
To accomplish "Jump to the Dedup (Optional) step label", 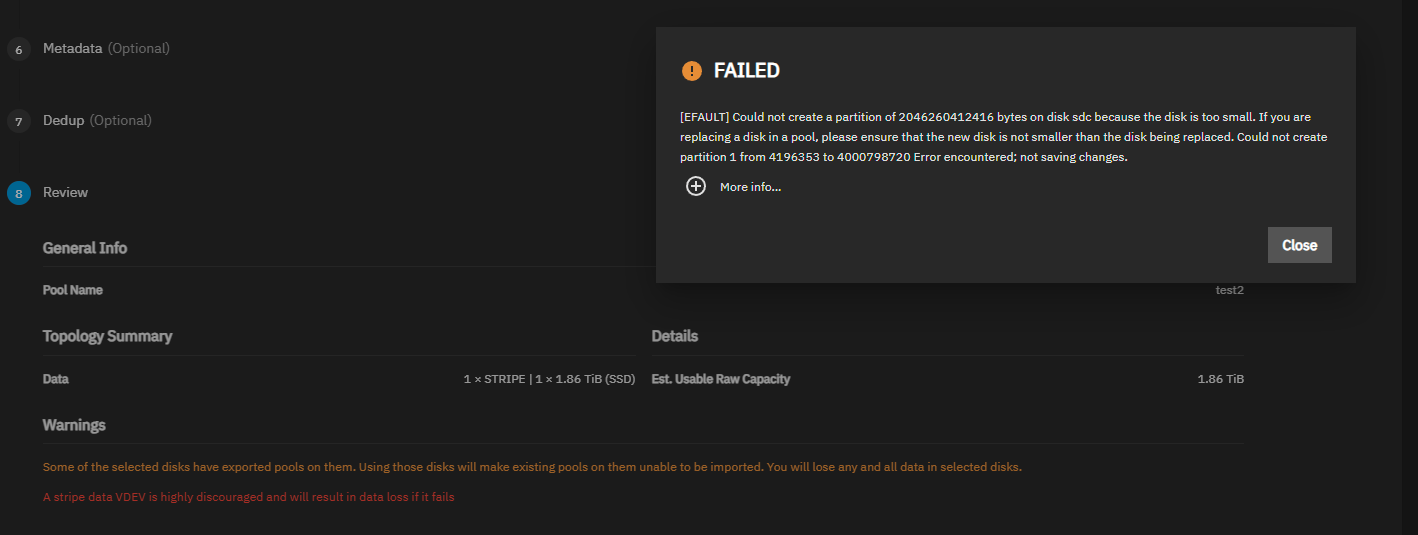I will click(x=97, y=120).
